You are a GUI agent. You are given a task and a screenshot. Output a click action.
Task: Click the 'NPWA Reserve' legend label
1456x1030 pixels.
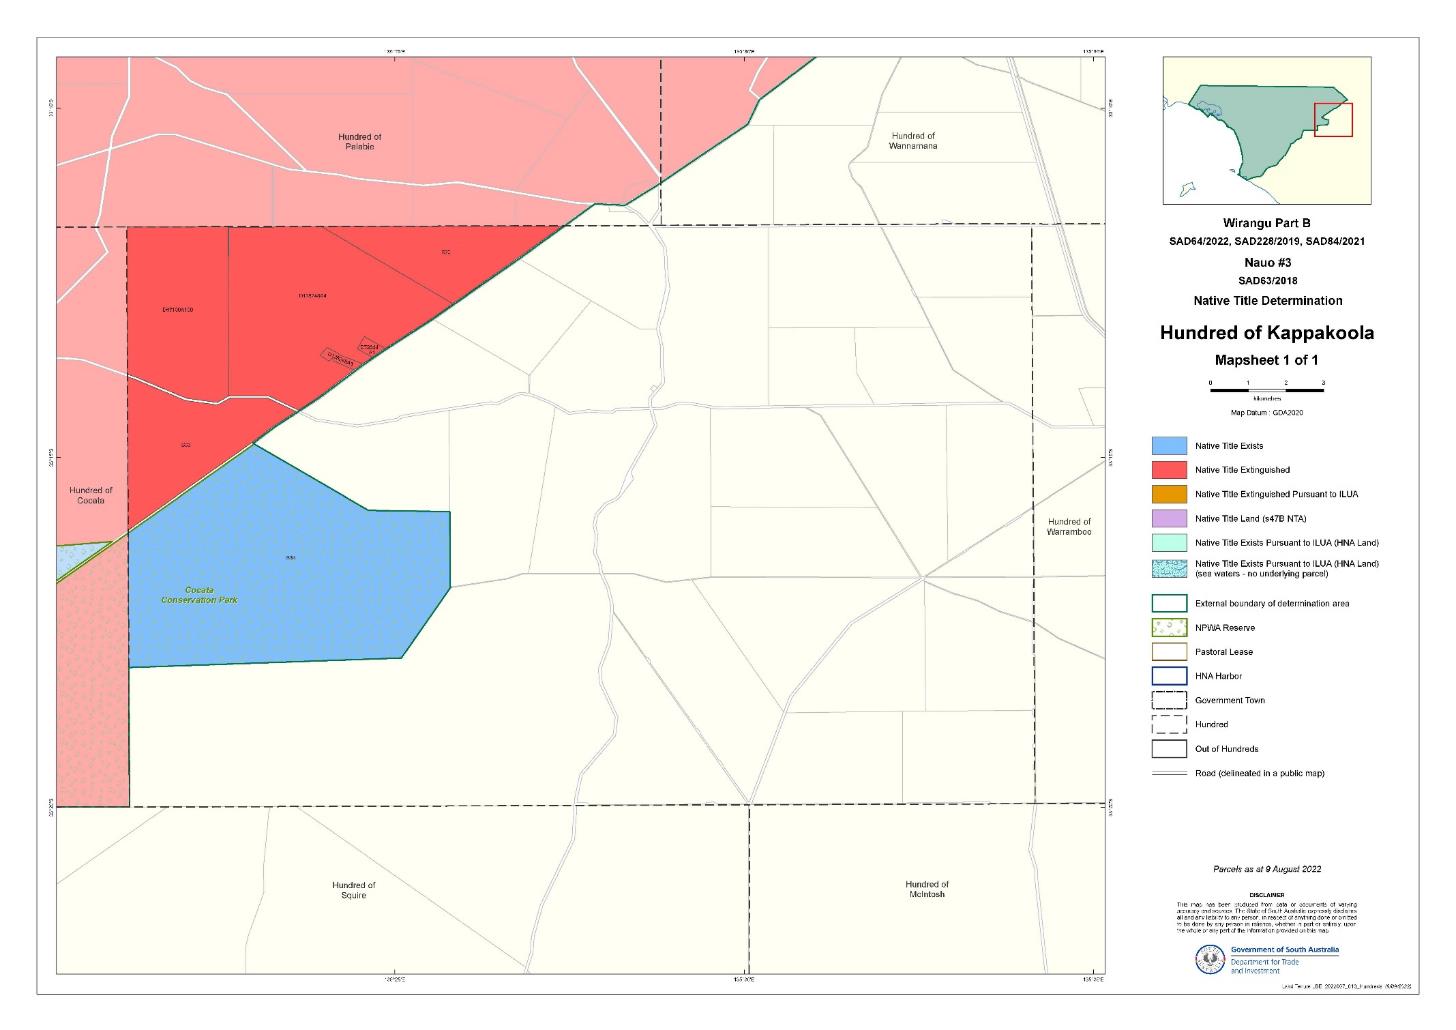(x=1225, y=628)
